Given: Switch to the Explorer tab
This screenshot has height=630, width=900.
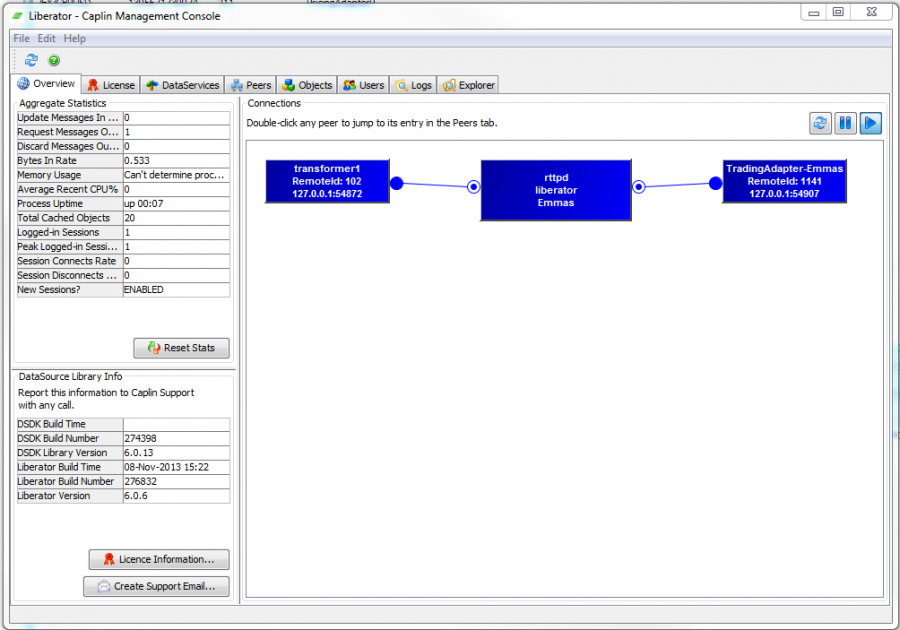Looking at the screenshot, I should coord(468,85).
